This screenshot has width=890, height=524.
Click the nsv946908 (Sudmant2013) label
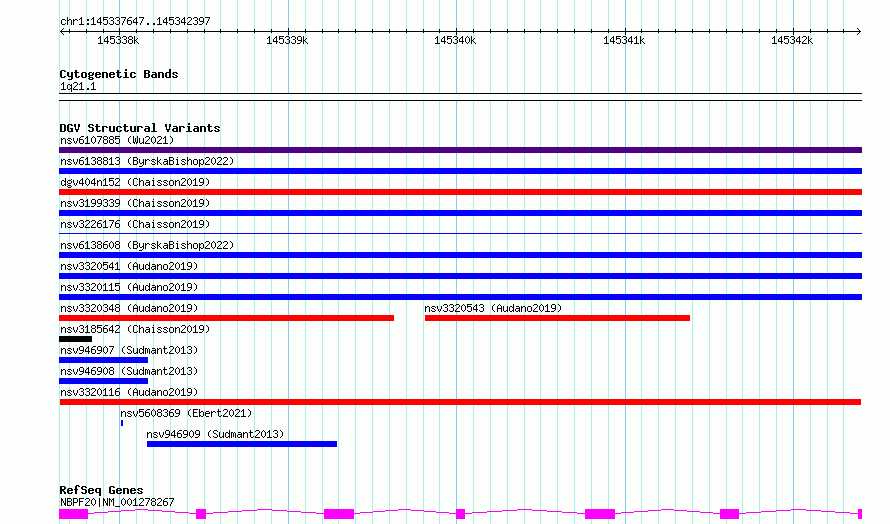pos(129,371)
